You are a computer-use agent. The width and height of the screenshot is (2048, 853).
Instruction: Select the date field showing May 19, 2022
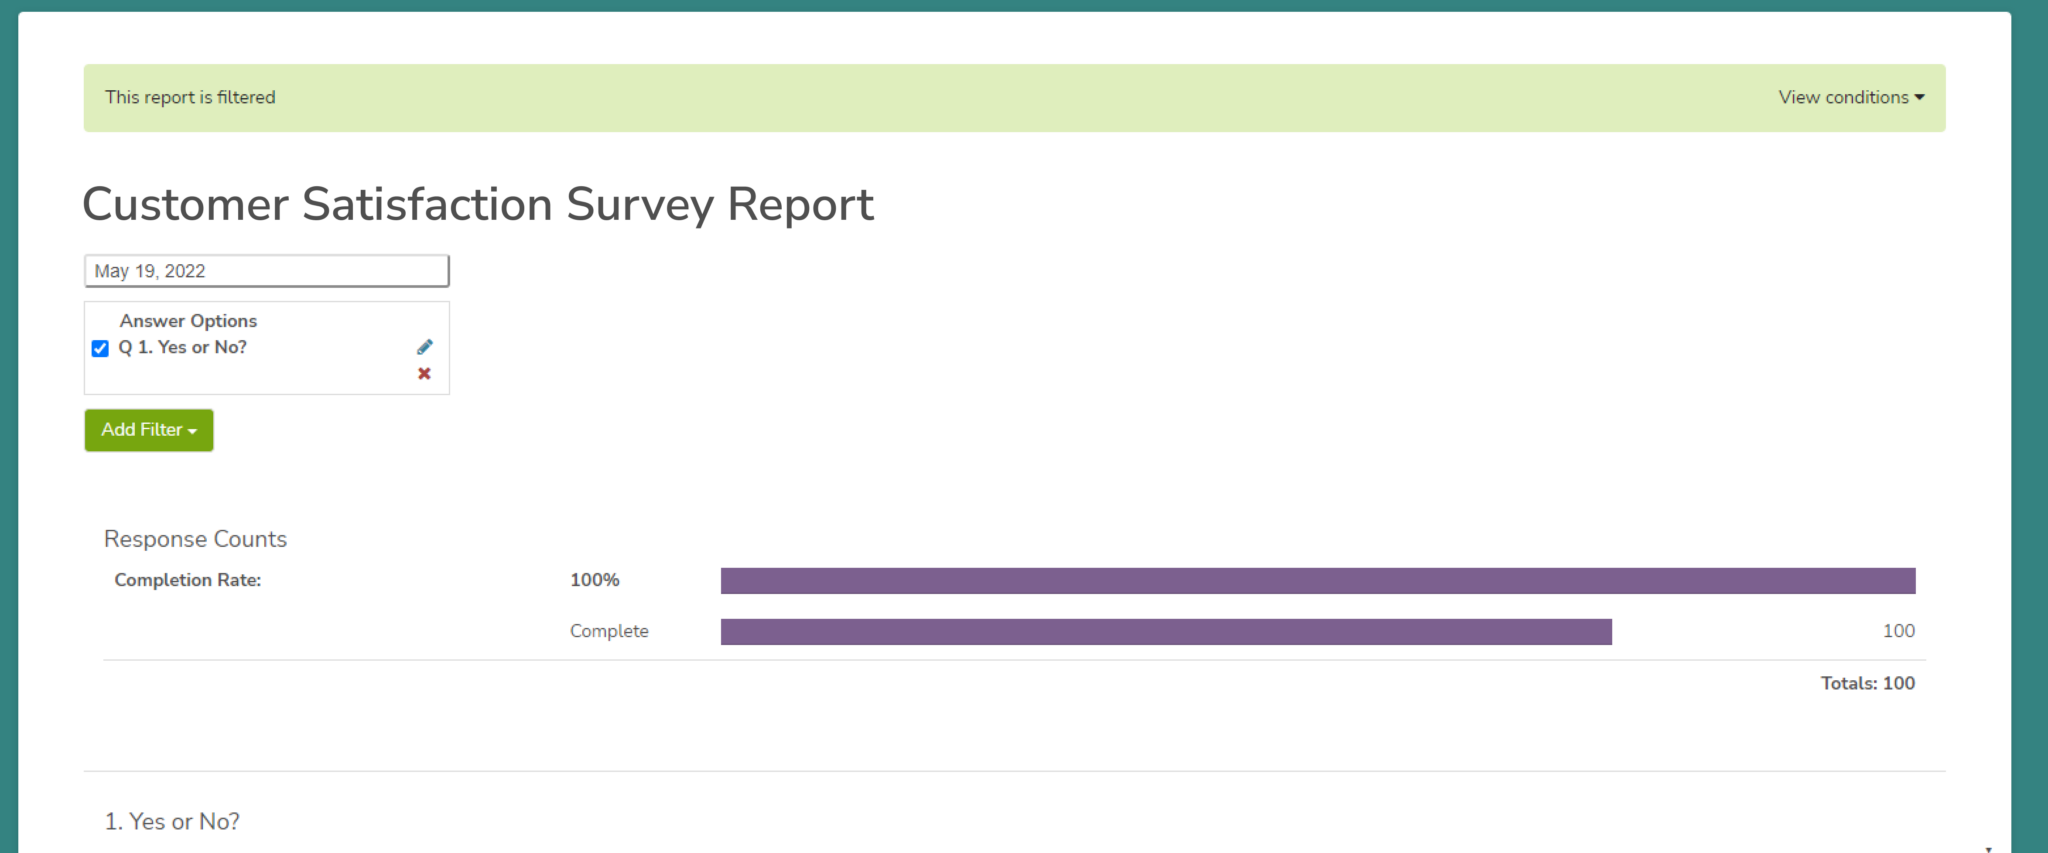pyautogui.click(x=266, y=270)
